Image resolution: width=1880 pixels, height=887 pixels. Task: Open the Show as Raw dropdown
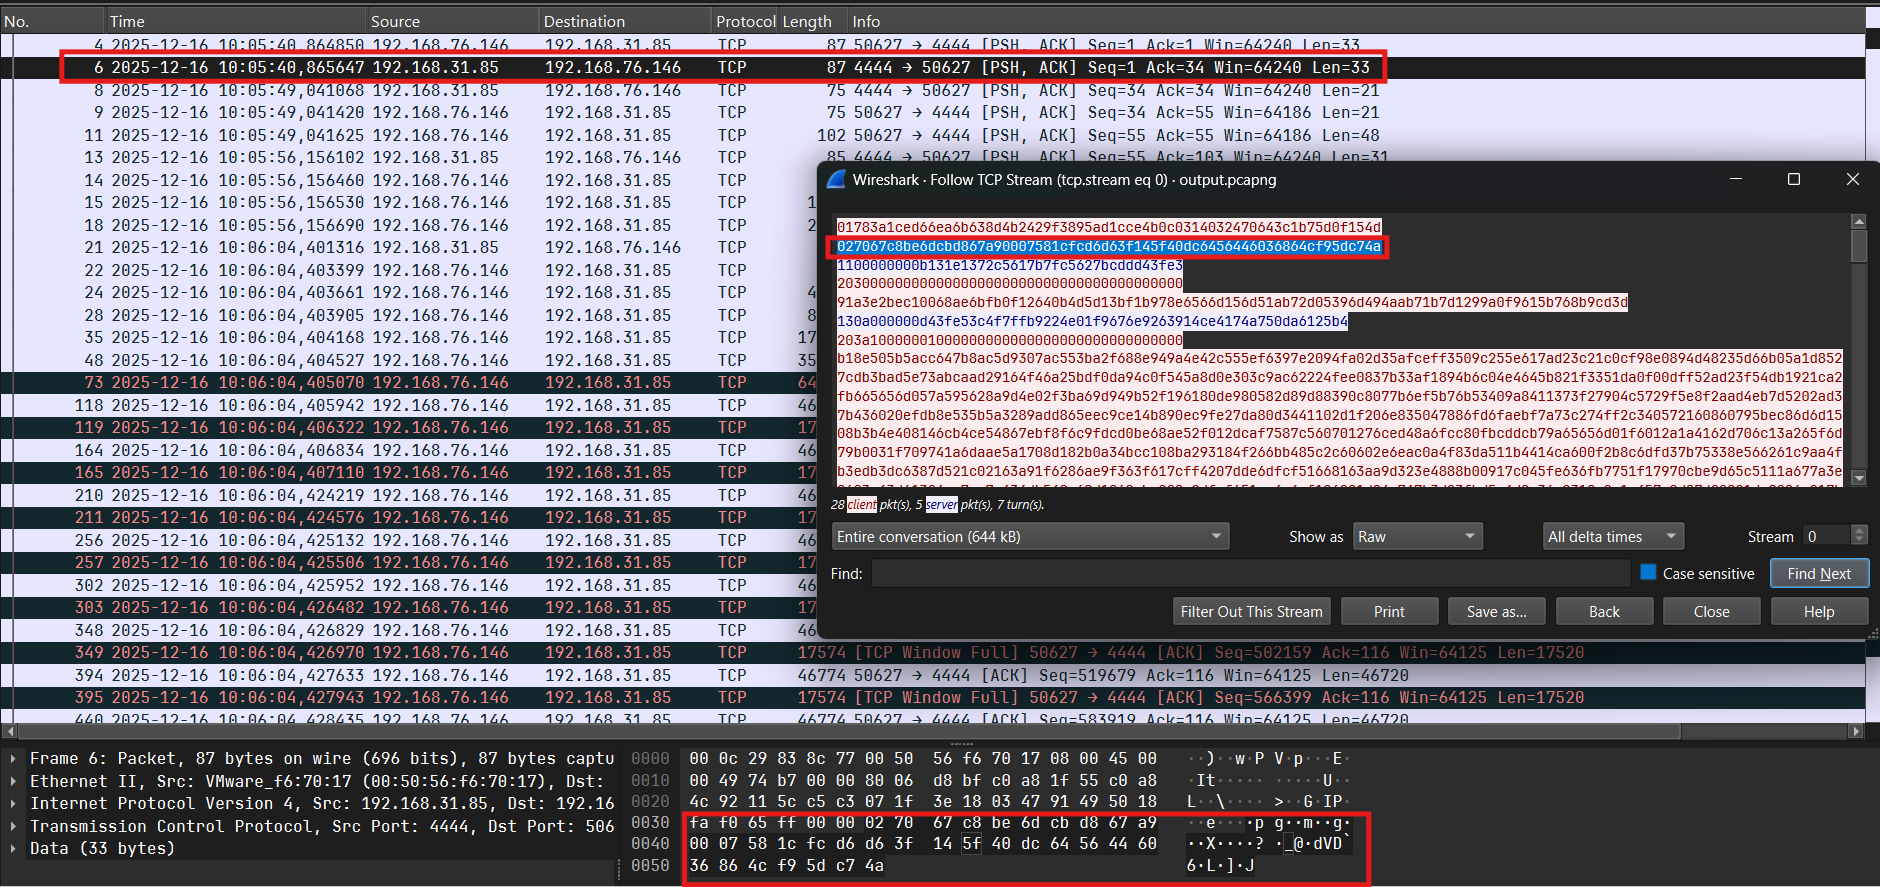(x=1416, y=537)
